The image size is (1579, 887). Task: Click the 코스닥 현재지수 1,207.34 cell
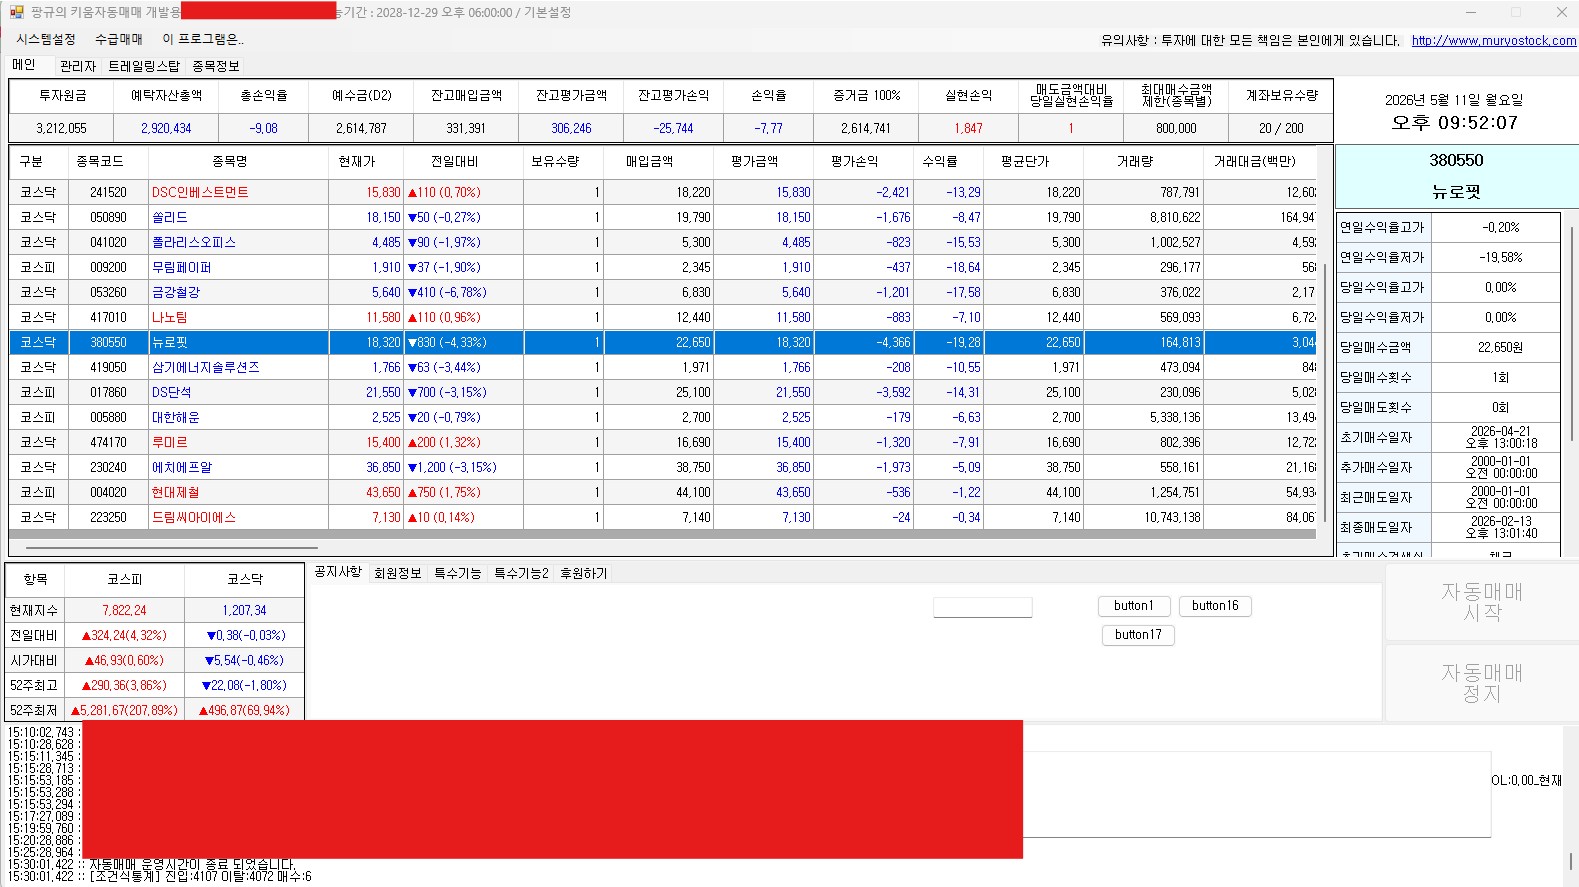pos(244,610)
